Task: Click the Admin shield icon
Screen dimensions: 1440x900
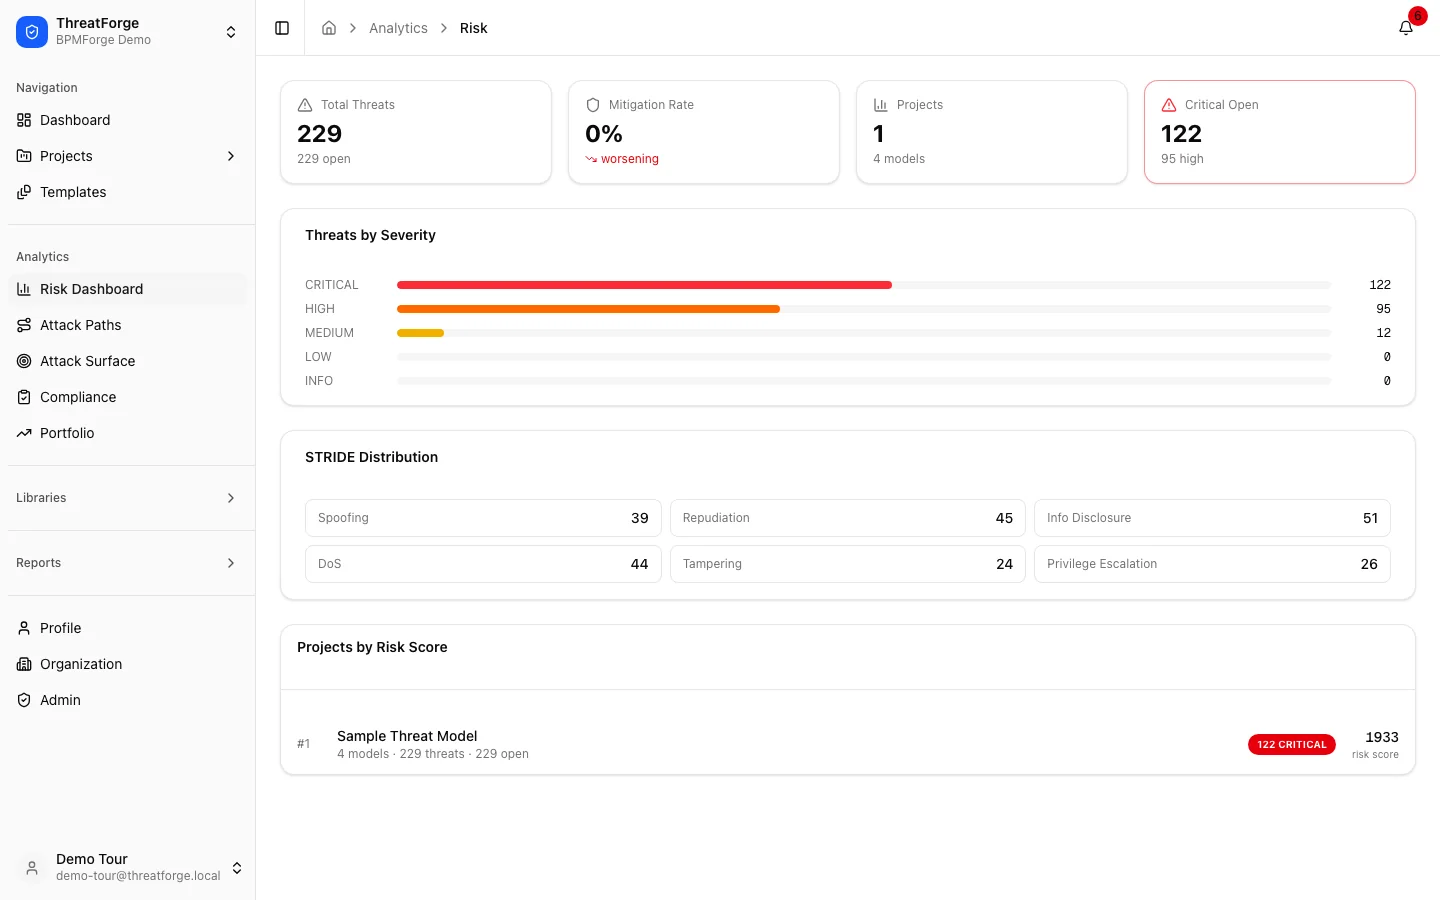Action: tap(24, 700)
